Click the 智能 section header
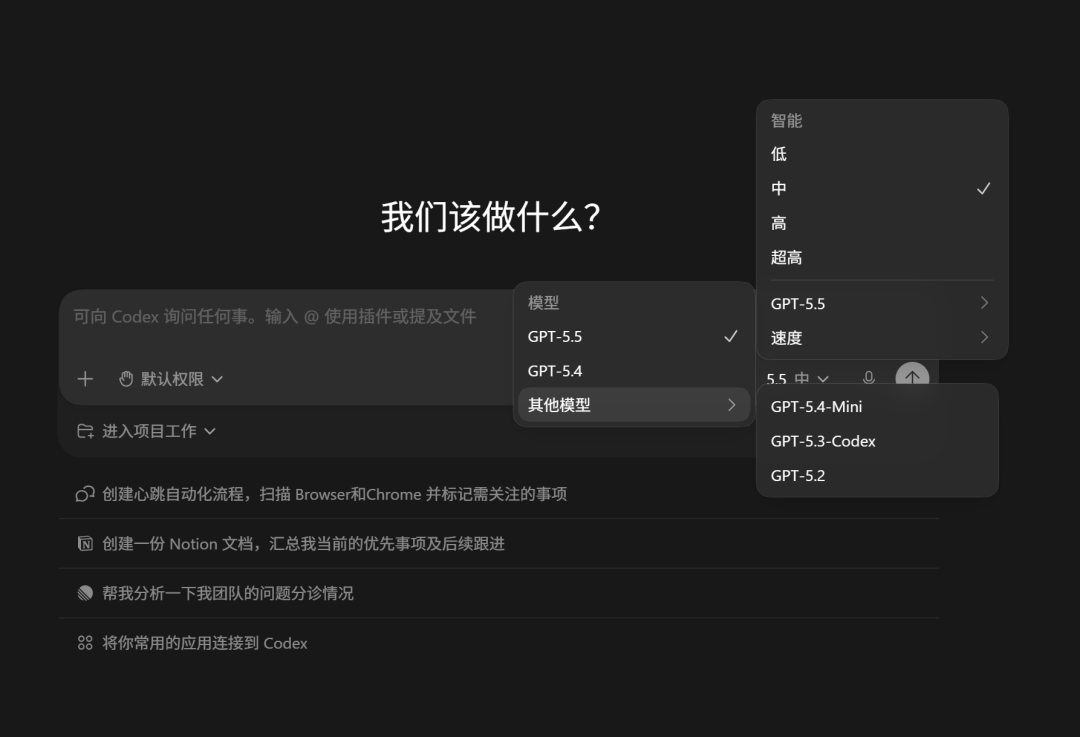 (787, 121)
